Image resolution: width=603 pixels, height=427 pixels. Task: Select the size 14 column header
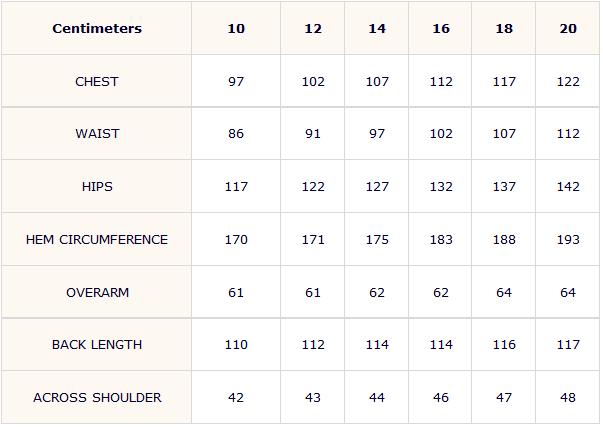(377, 28)
